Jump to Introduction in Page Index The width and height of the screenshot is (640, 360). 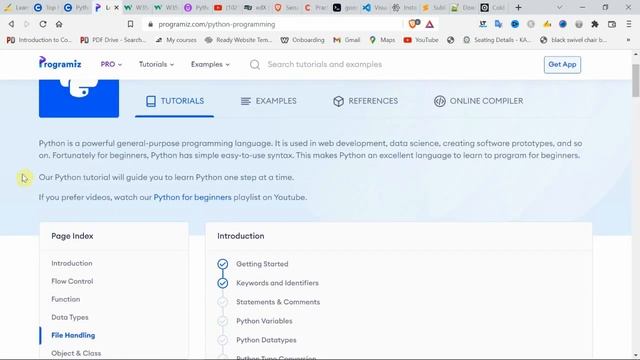(x=72, y=263)
